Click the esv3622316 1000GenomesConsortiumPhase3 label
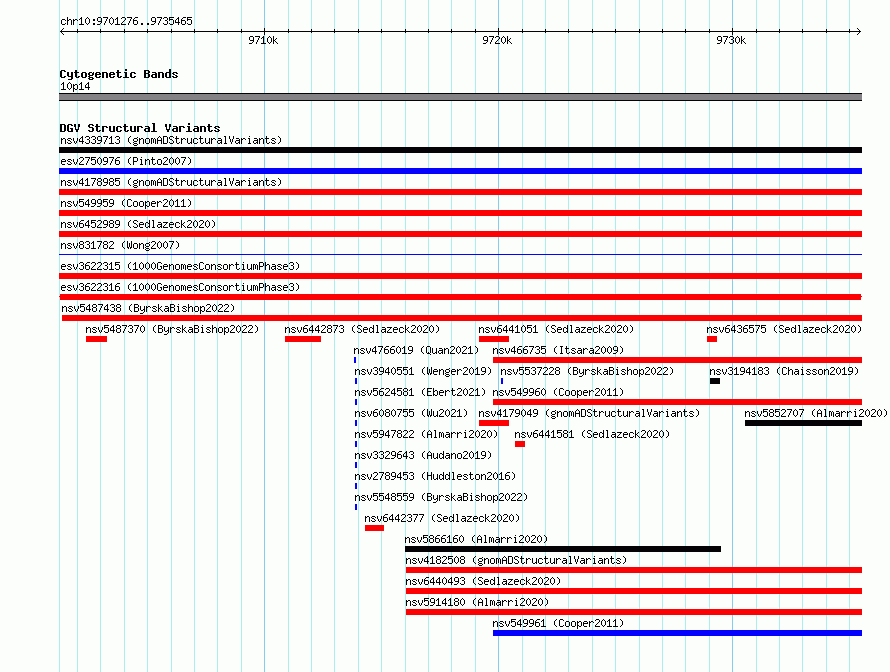This screenshot has width=890, height=672. tap(180, 287)
